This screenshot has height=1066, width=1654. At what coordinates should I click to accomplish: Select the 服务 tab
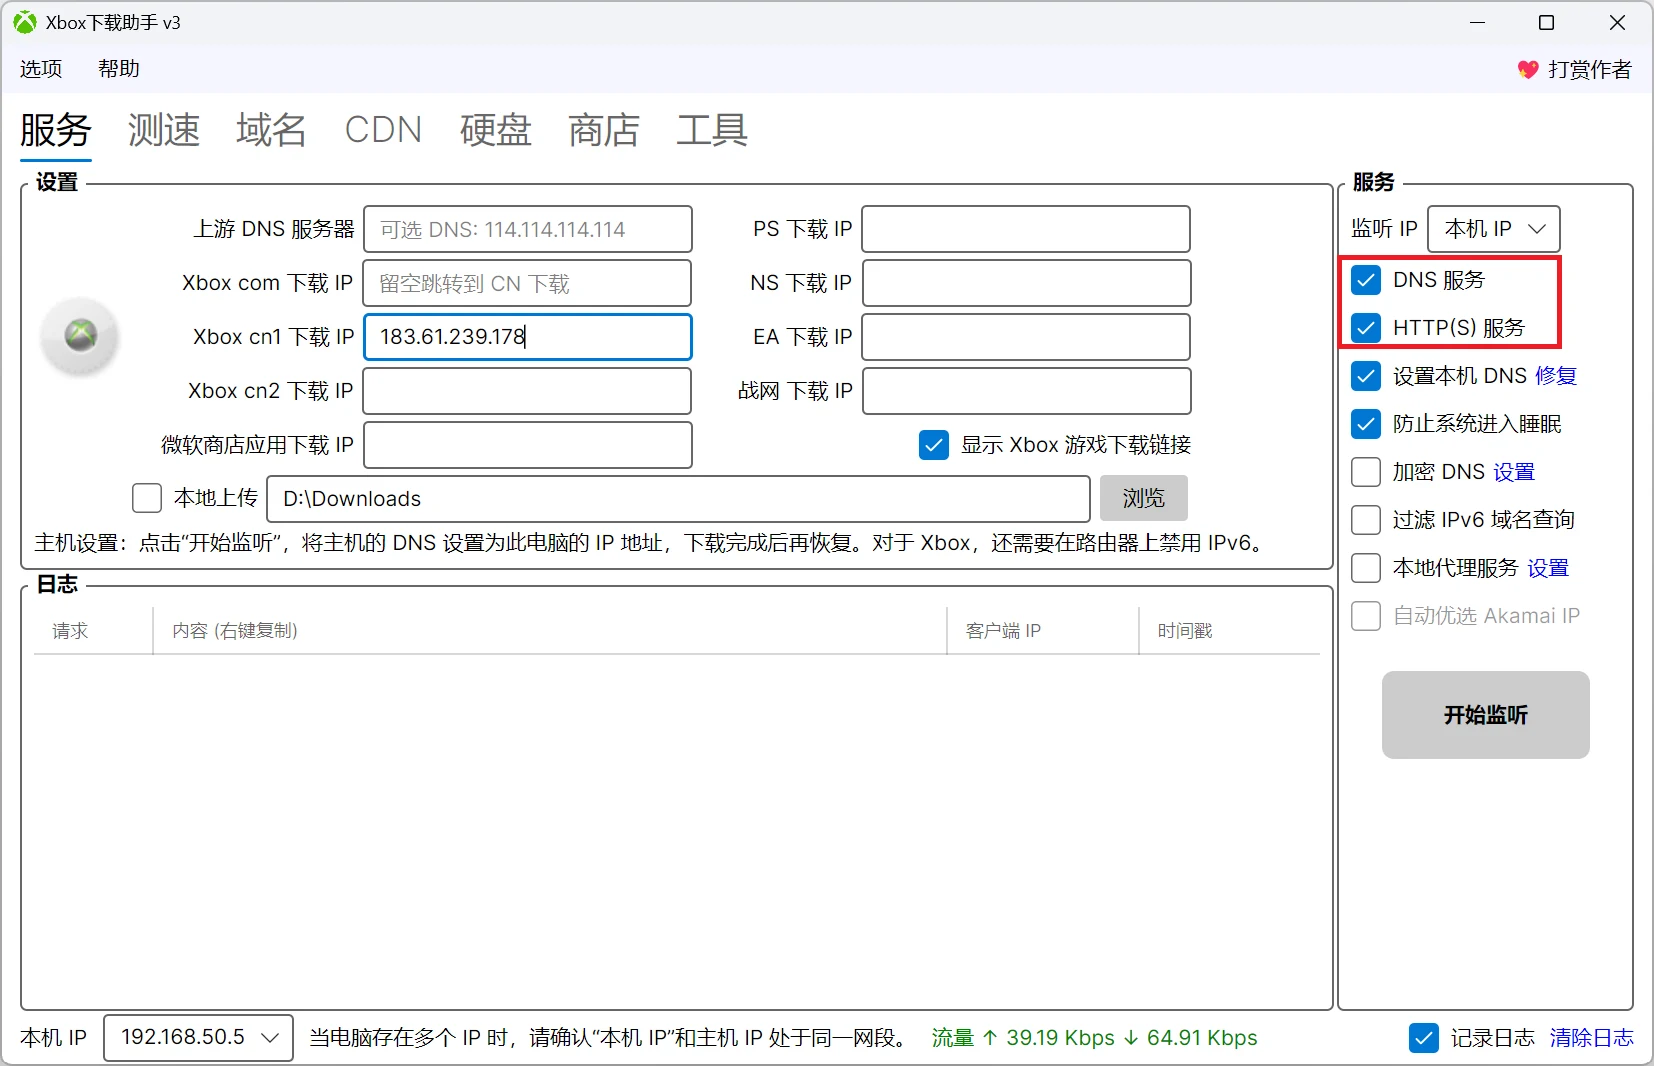(x=56, y=130)
